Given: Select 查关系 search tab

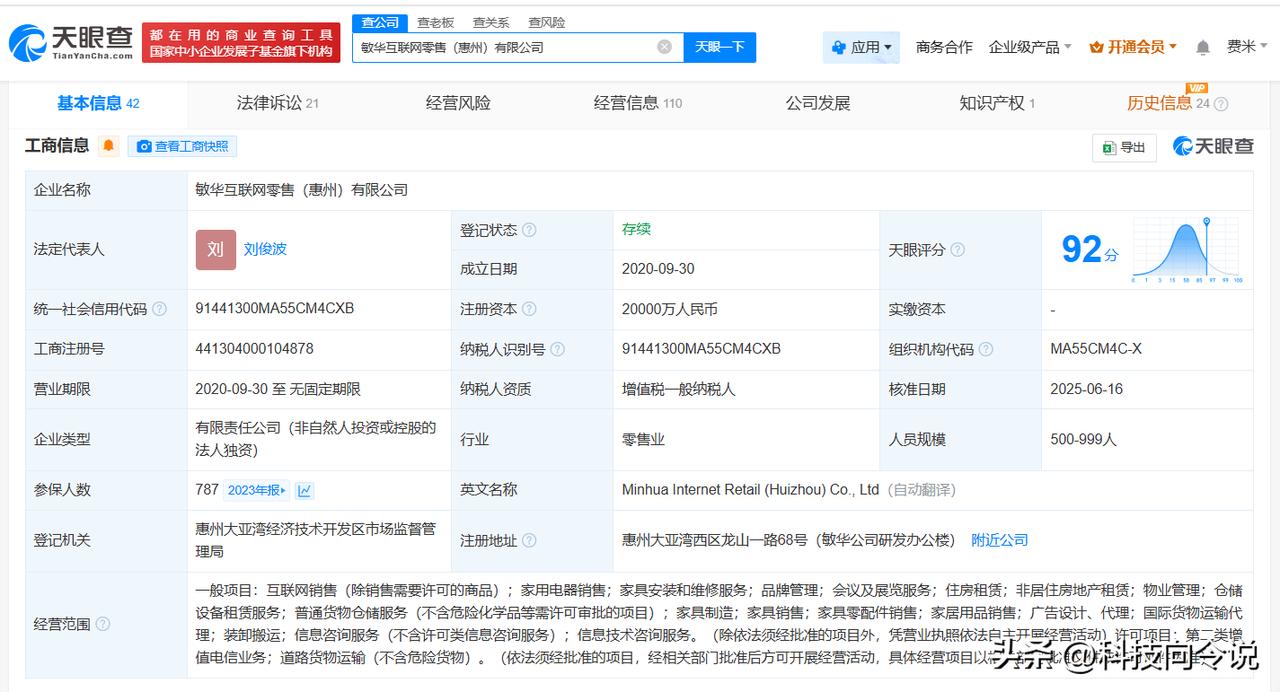Looking at the screenshot, I should tap(490, 23).
